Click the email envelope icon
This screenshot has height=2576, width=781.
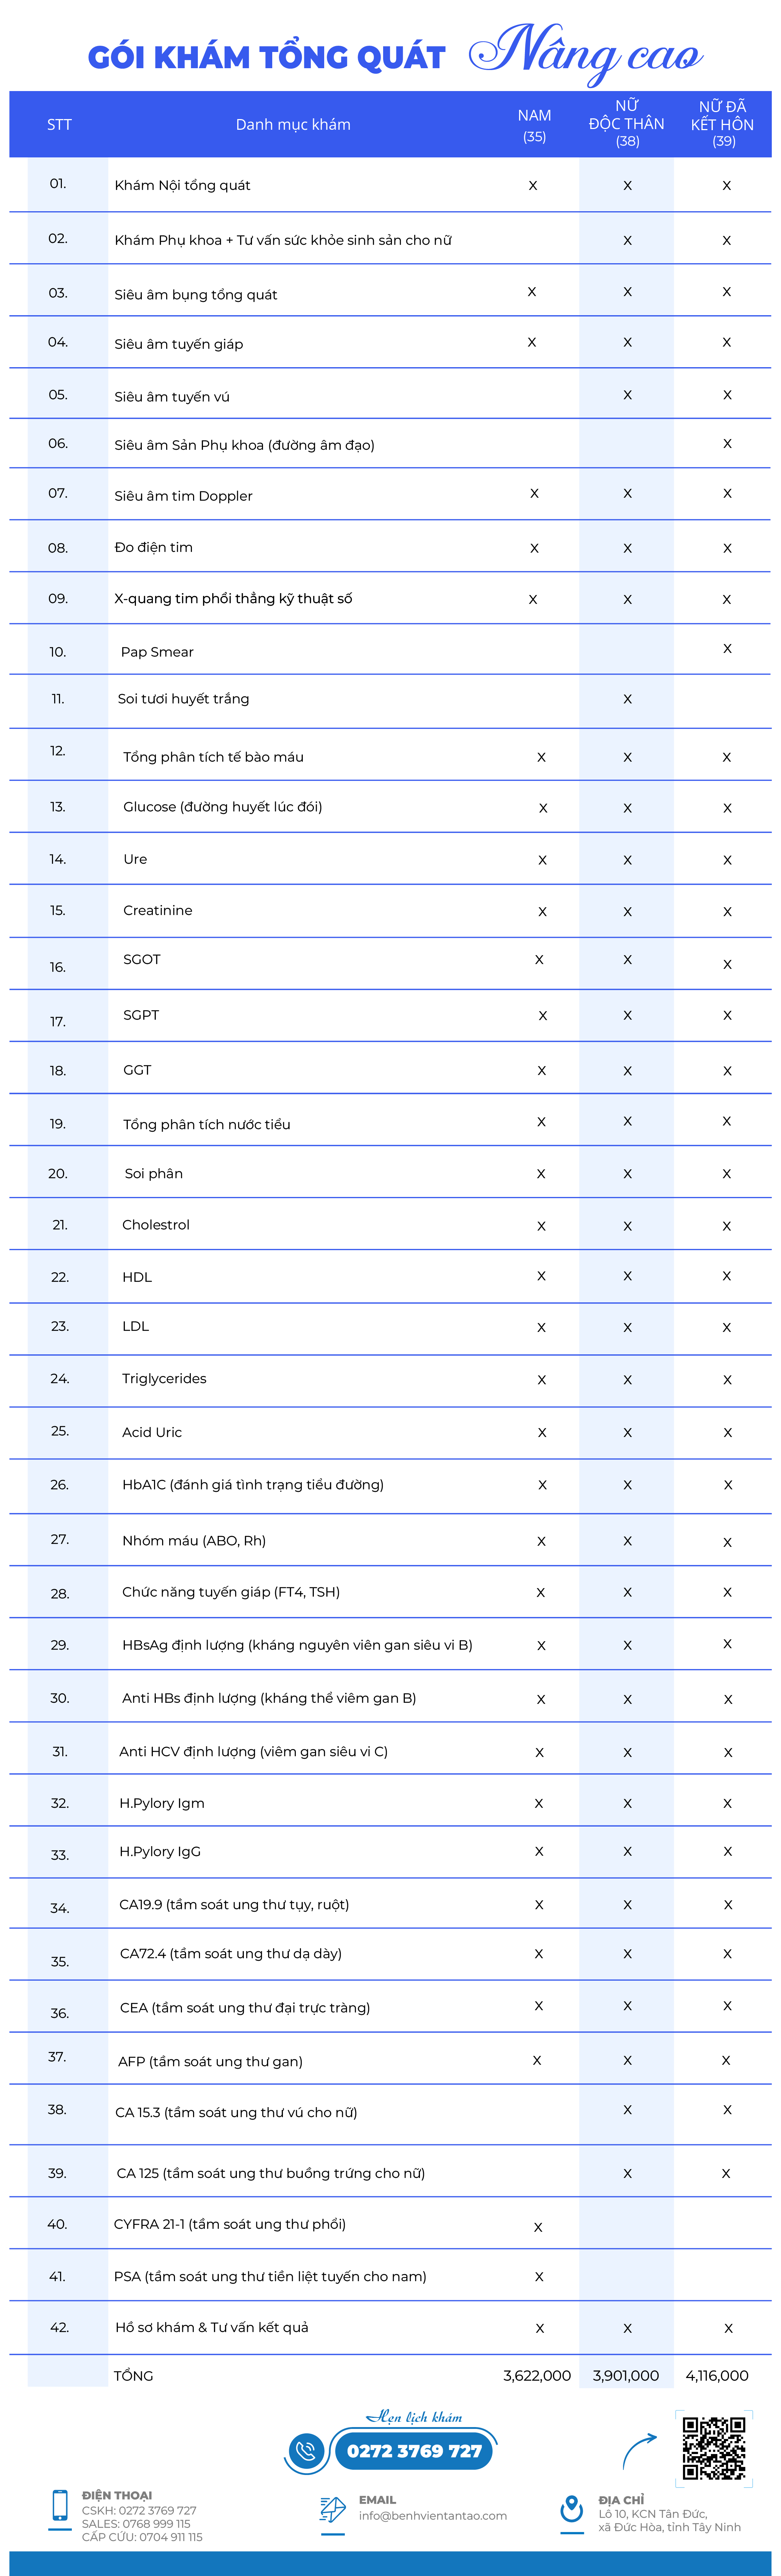pyautogui.click(x=332, y=2508)
